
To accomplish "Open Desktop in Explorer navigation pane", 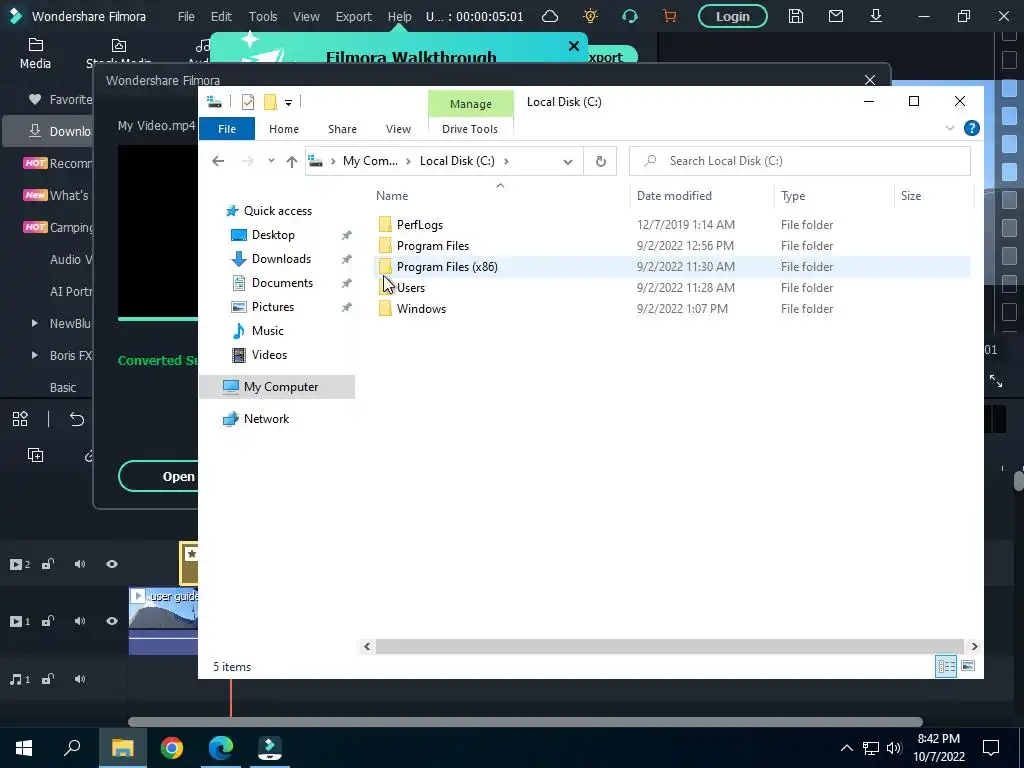I will tap(273, 234).
